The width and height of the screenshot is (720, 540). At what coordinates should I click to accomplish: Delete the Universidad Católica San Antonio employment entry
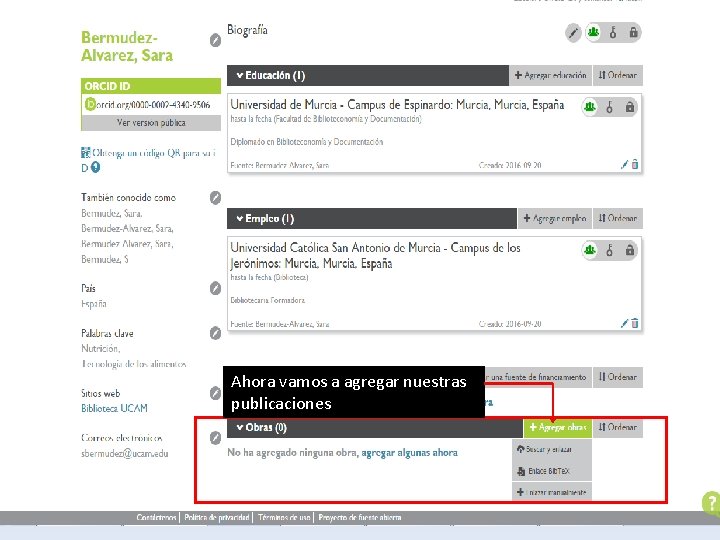pyautogui.click(x=635, y=323)
